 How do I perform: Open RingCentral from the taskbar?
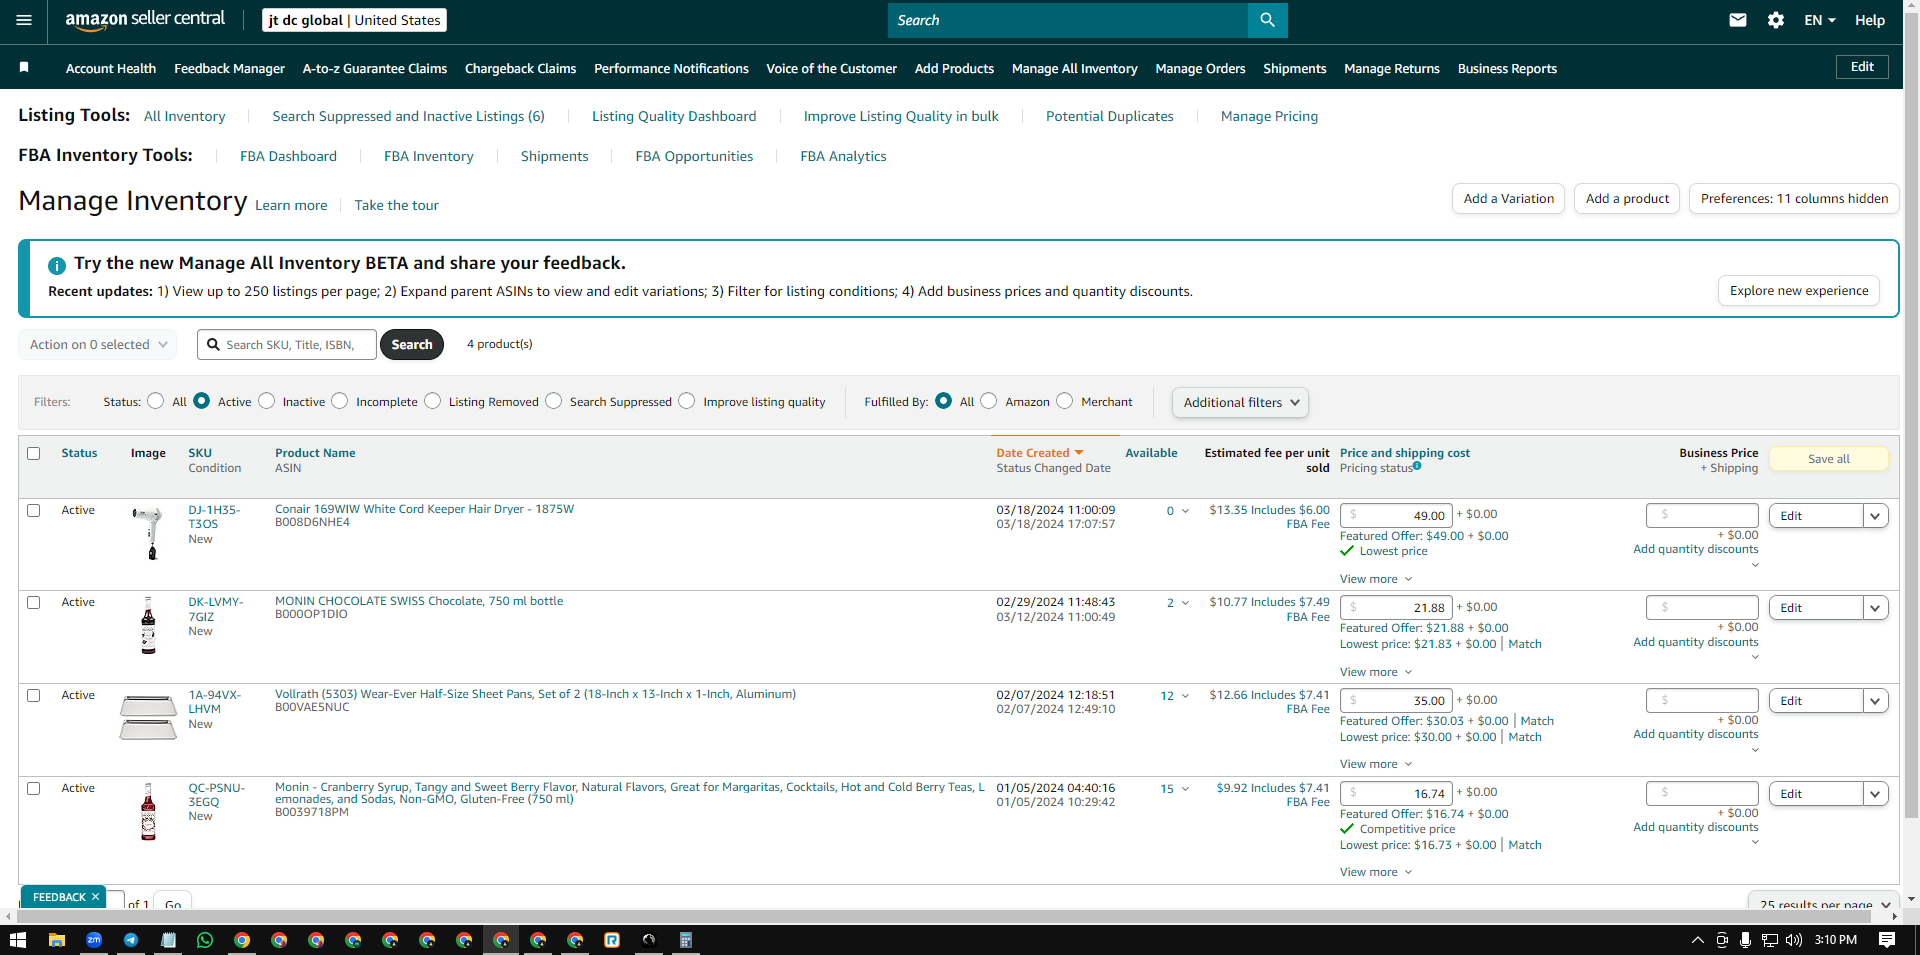point(612,940)
